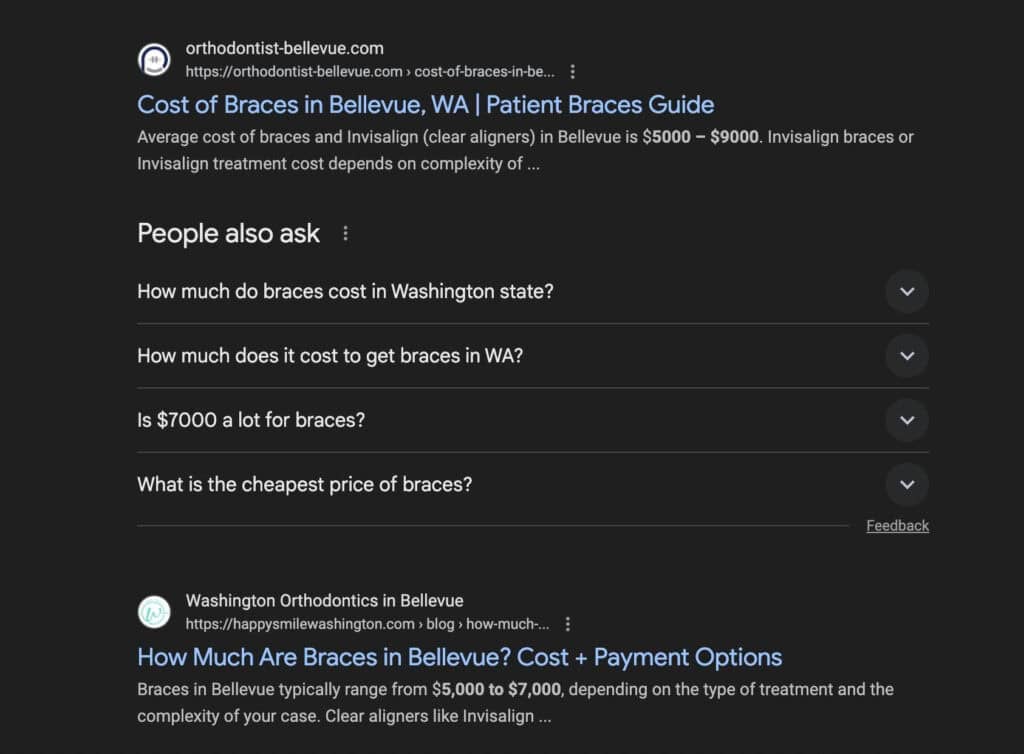Expand 'What is the cheapest price of braces?'
The height and width of the screenshot is (754, 1024).
pyautogui.click(x=907, y=484)
